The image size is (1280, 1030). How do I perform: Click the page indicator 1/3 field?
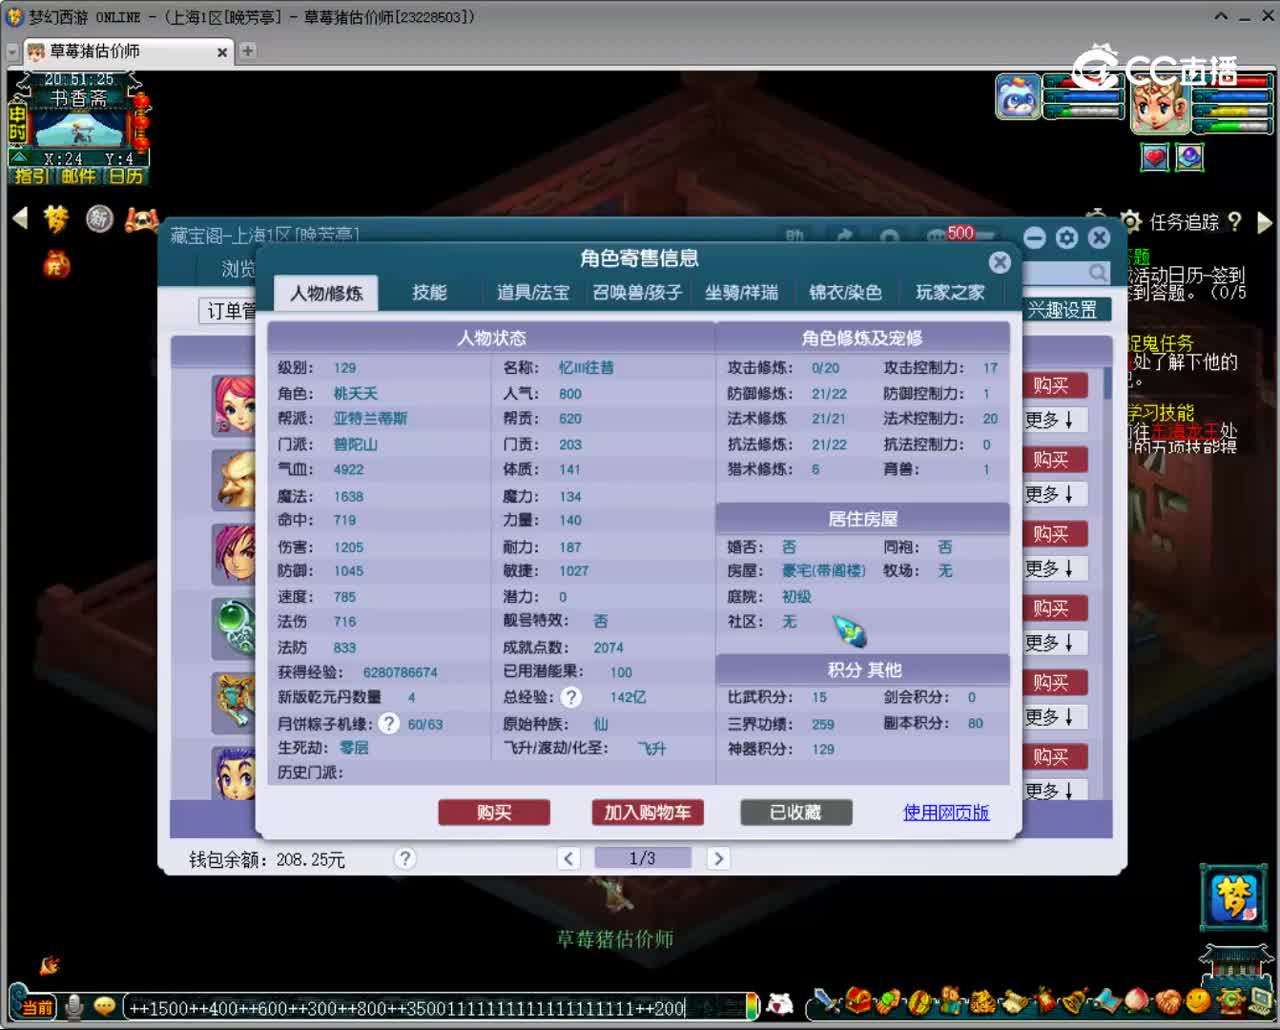(642, 858)
